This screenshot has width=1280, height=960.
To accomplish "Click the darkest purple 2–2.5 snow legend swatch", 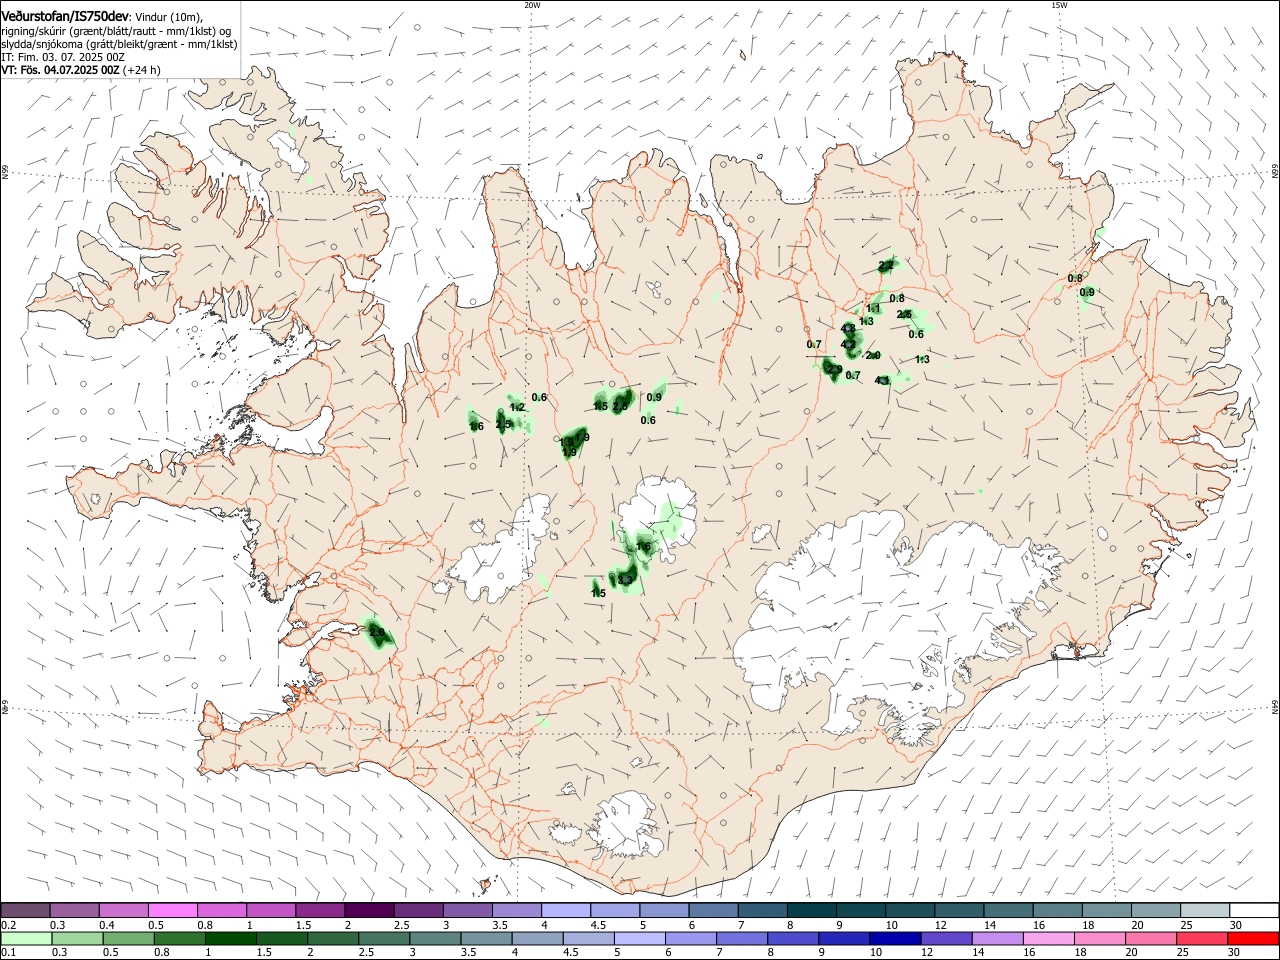I will (x=368, y=910).
